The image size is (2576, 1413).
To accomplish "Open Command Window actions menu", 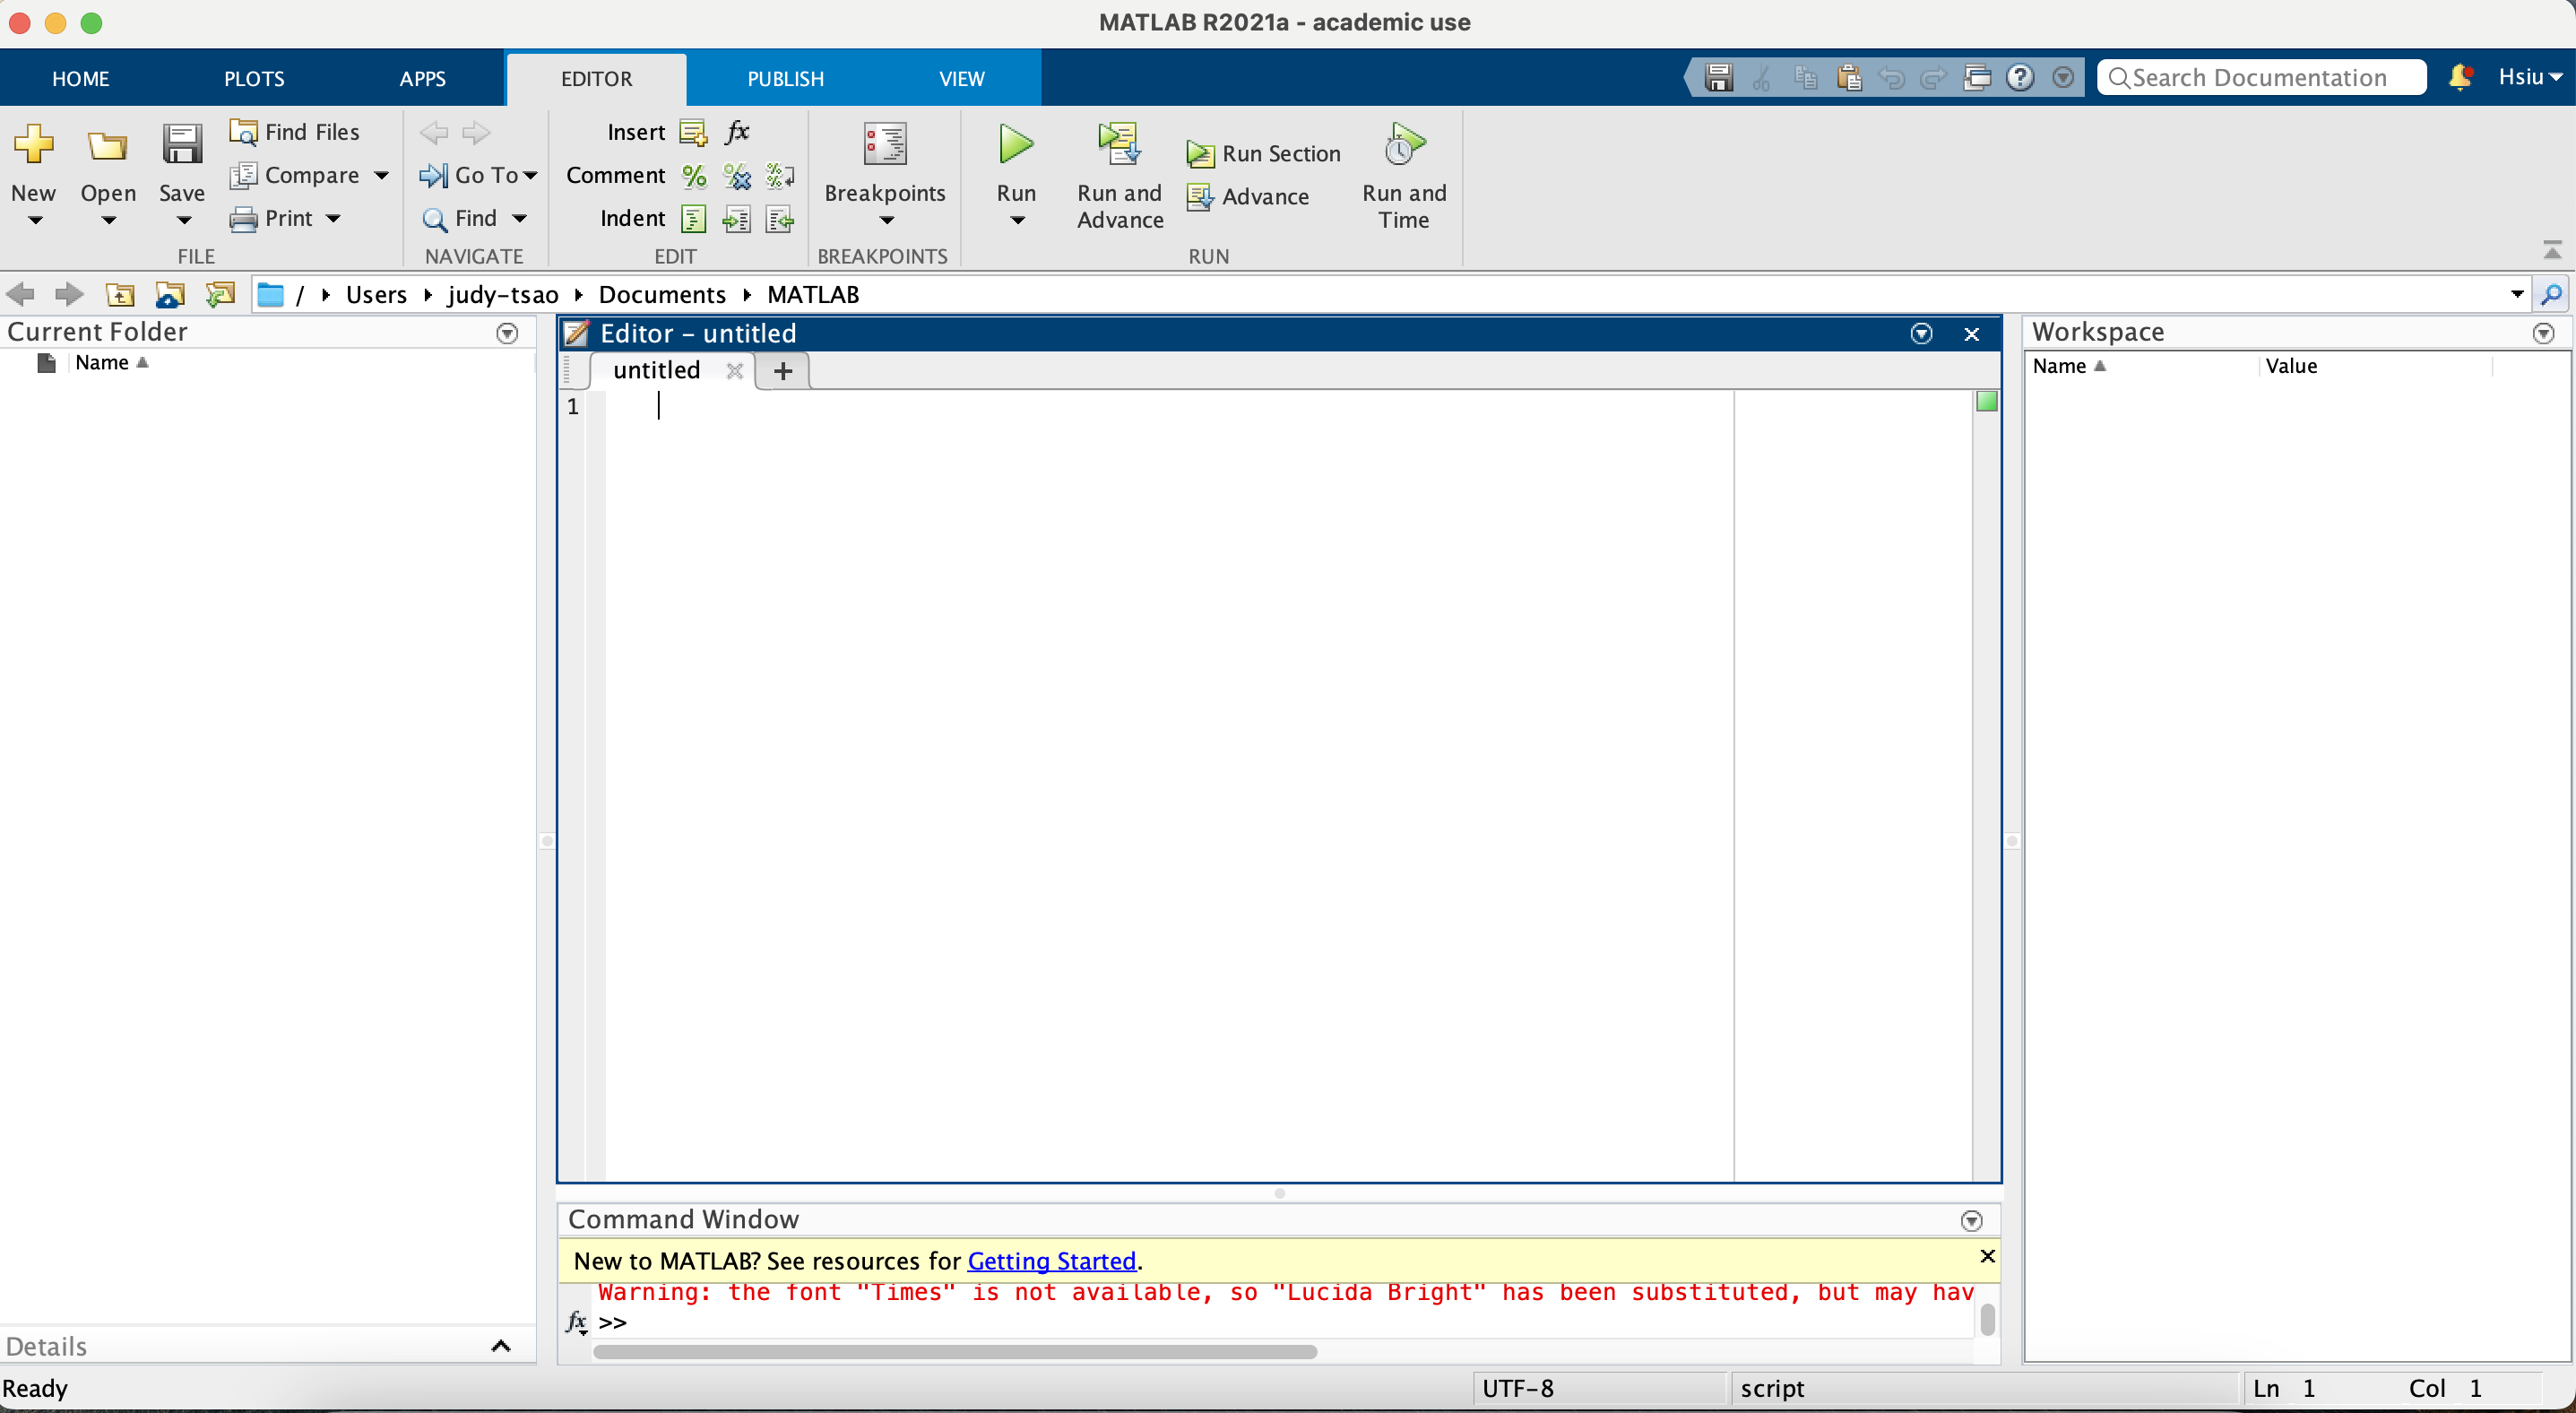I will pos(1971,1222).
